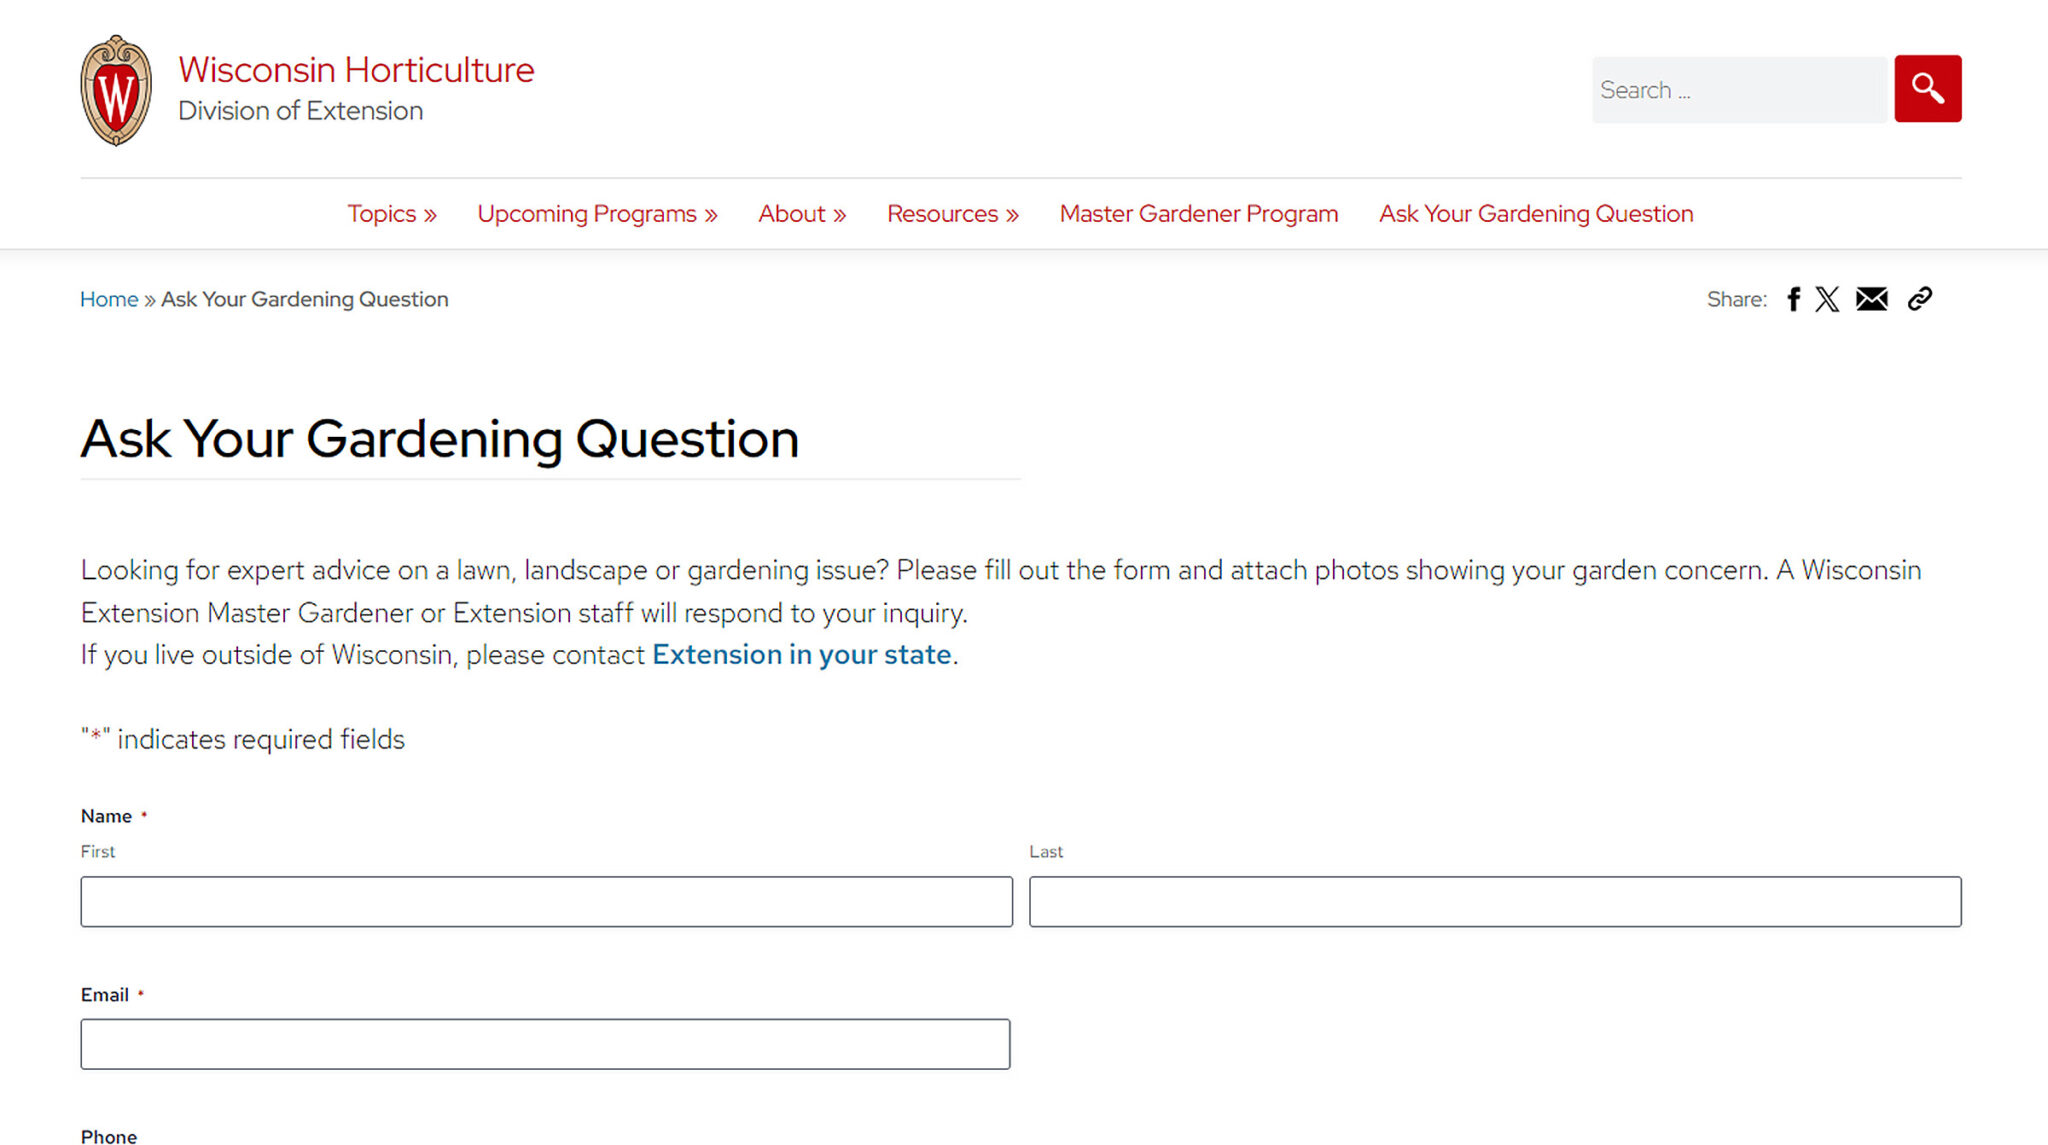Go to Home via breadcrumb link

[x=109, y=299]
